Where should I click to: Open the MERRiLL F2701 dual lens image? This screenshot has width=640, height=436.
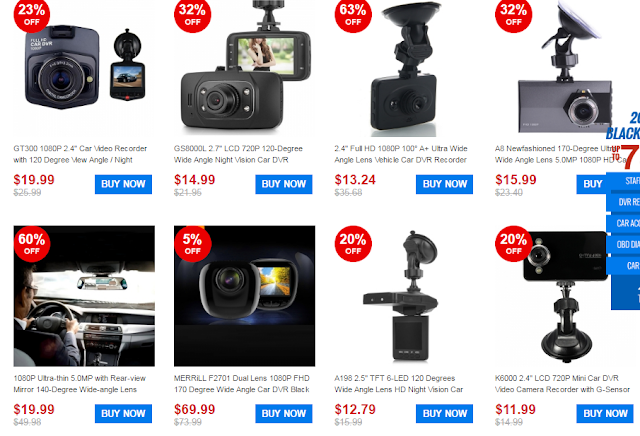pyautogui.click(x=244, y=296)
